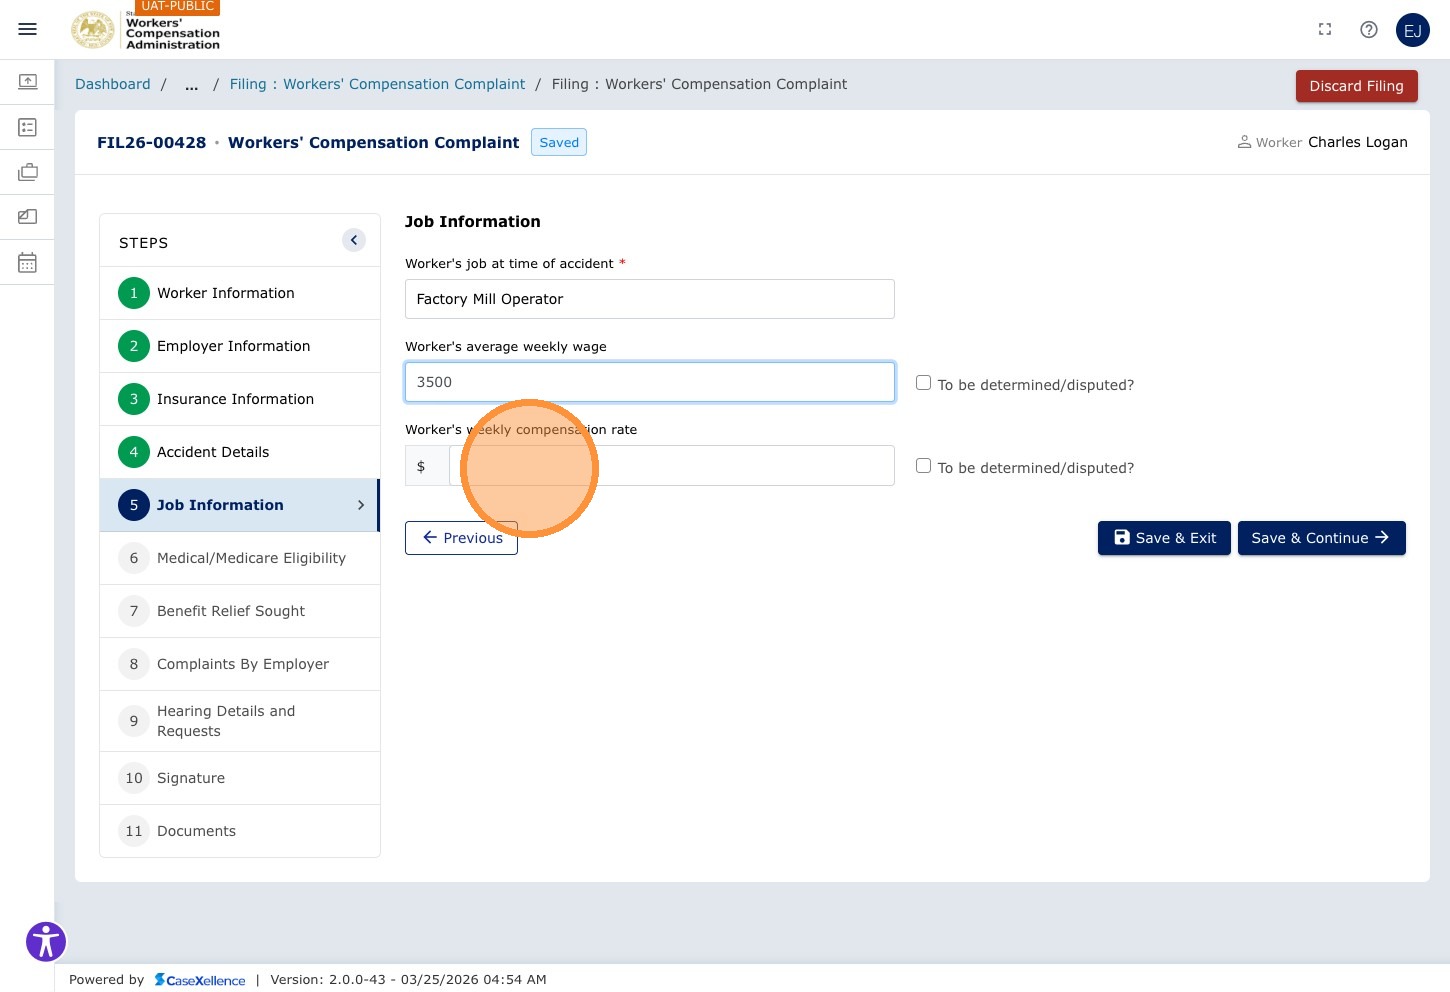Open Filing : Workers' Compensation Complaint breadcrumb link

pos(377,84)
